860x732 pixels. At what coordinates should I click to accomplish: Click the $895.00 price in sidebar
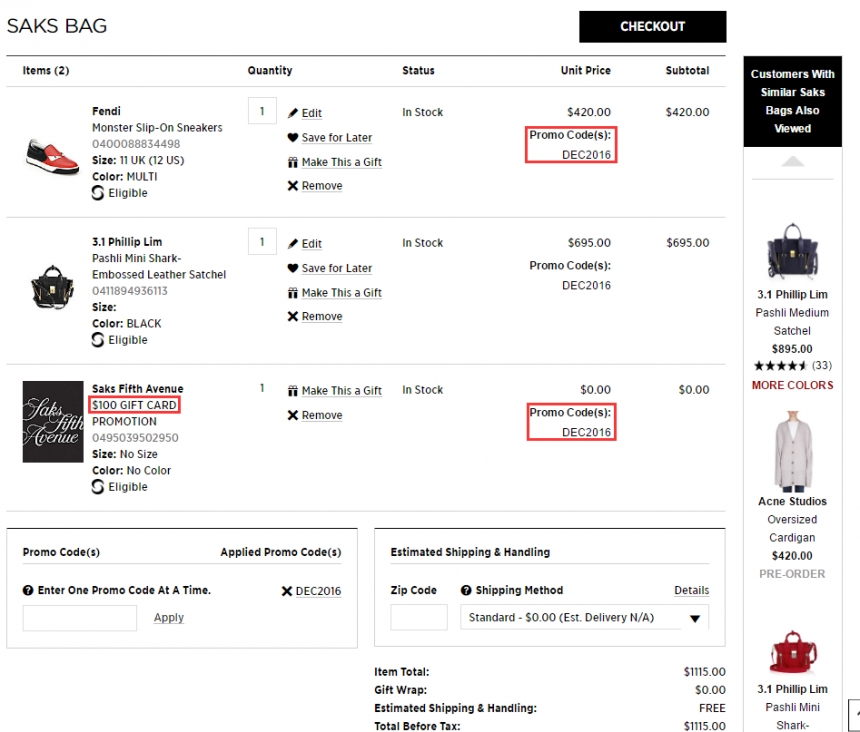click(x=793, y=349)
